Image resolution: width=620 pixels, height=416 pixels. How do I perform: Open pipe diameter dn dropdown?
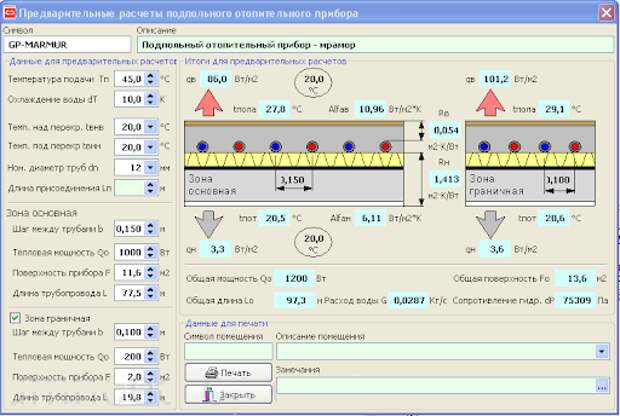tap(150, 168)
